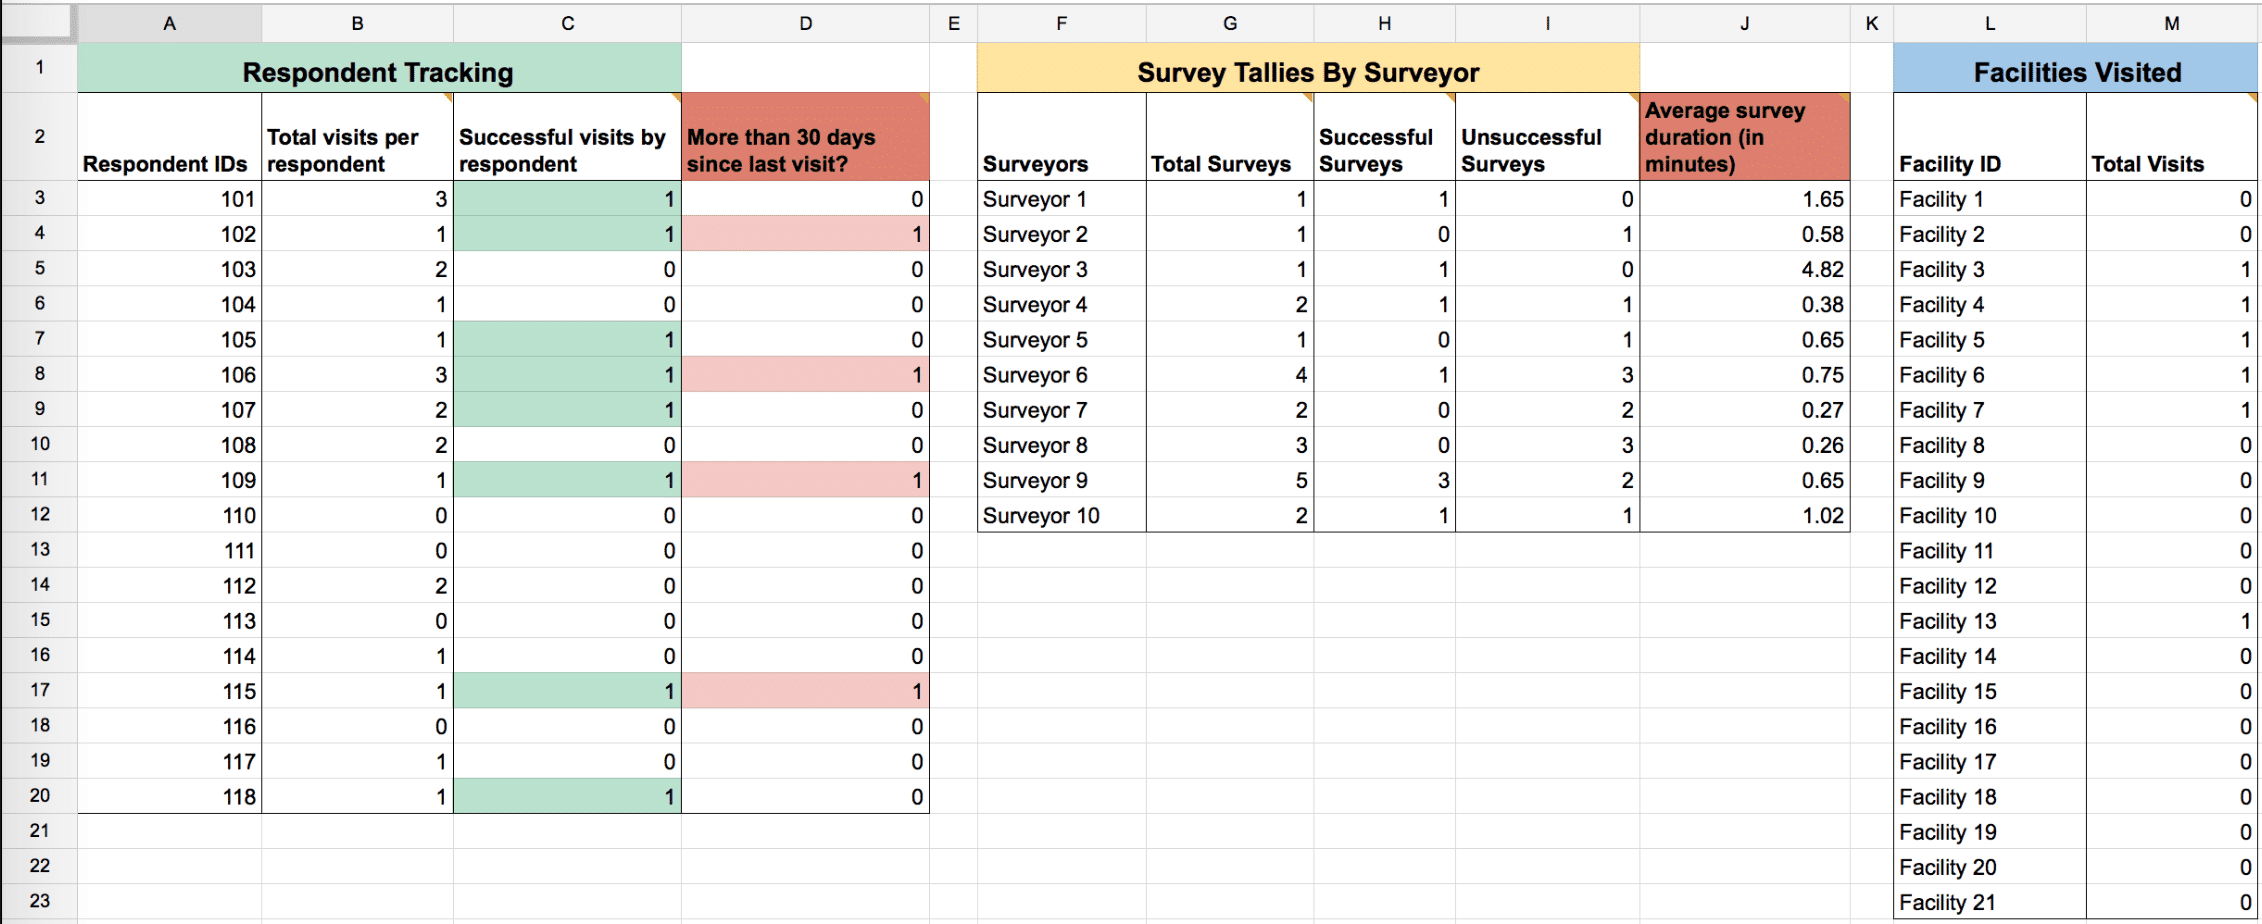2262x924 pixels.
Task: Click the 'Surveyor 4' cell
Action: pyautogui.click(x=1061, y=304)
